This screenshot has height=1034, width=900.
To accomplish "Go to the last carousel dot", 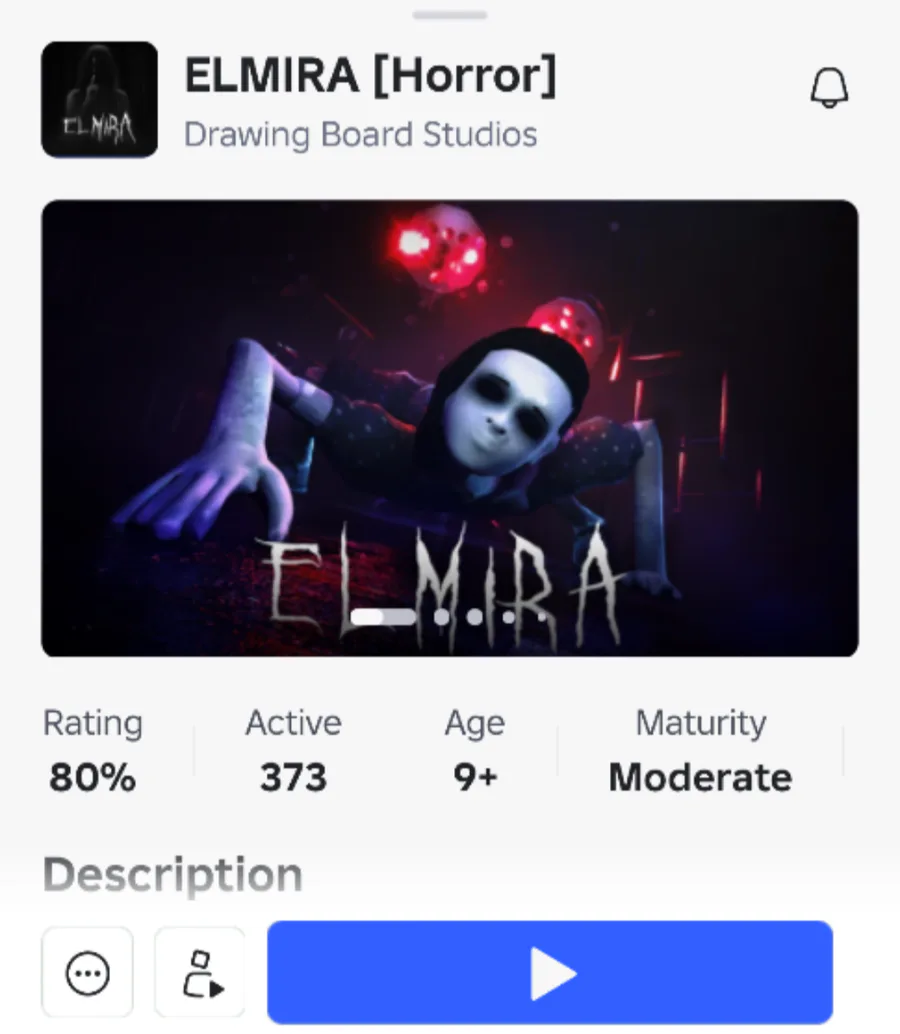I will pyautogui.click(x=541, y=618).
